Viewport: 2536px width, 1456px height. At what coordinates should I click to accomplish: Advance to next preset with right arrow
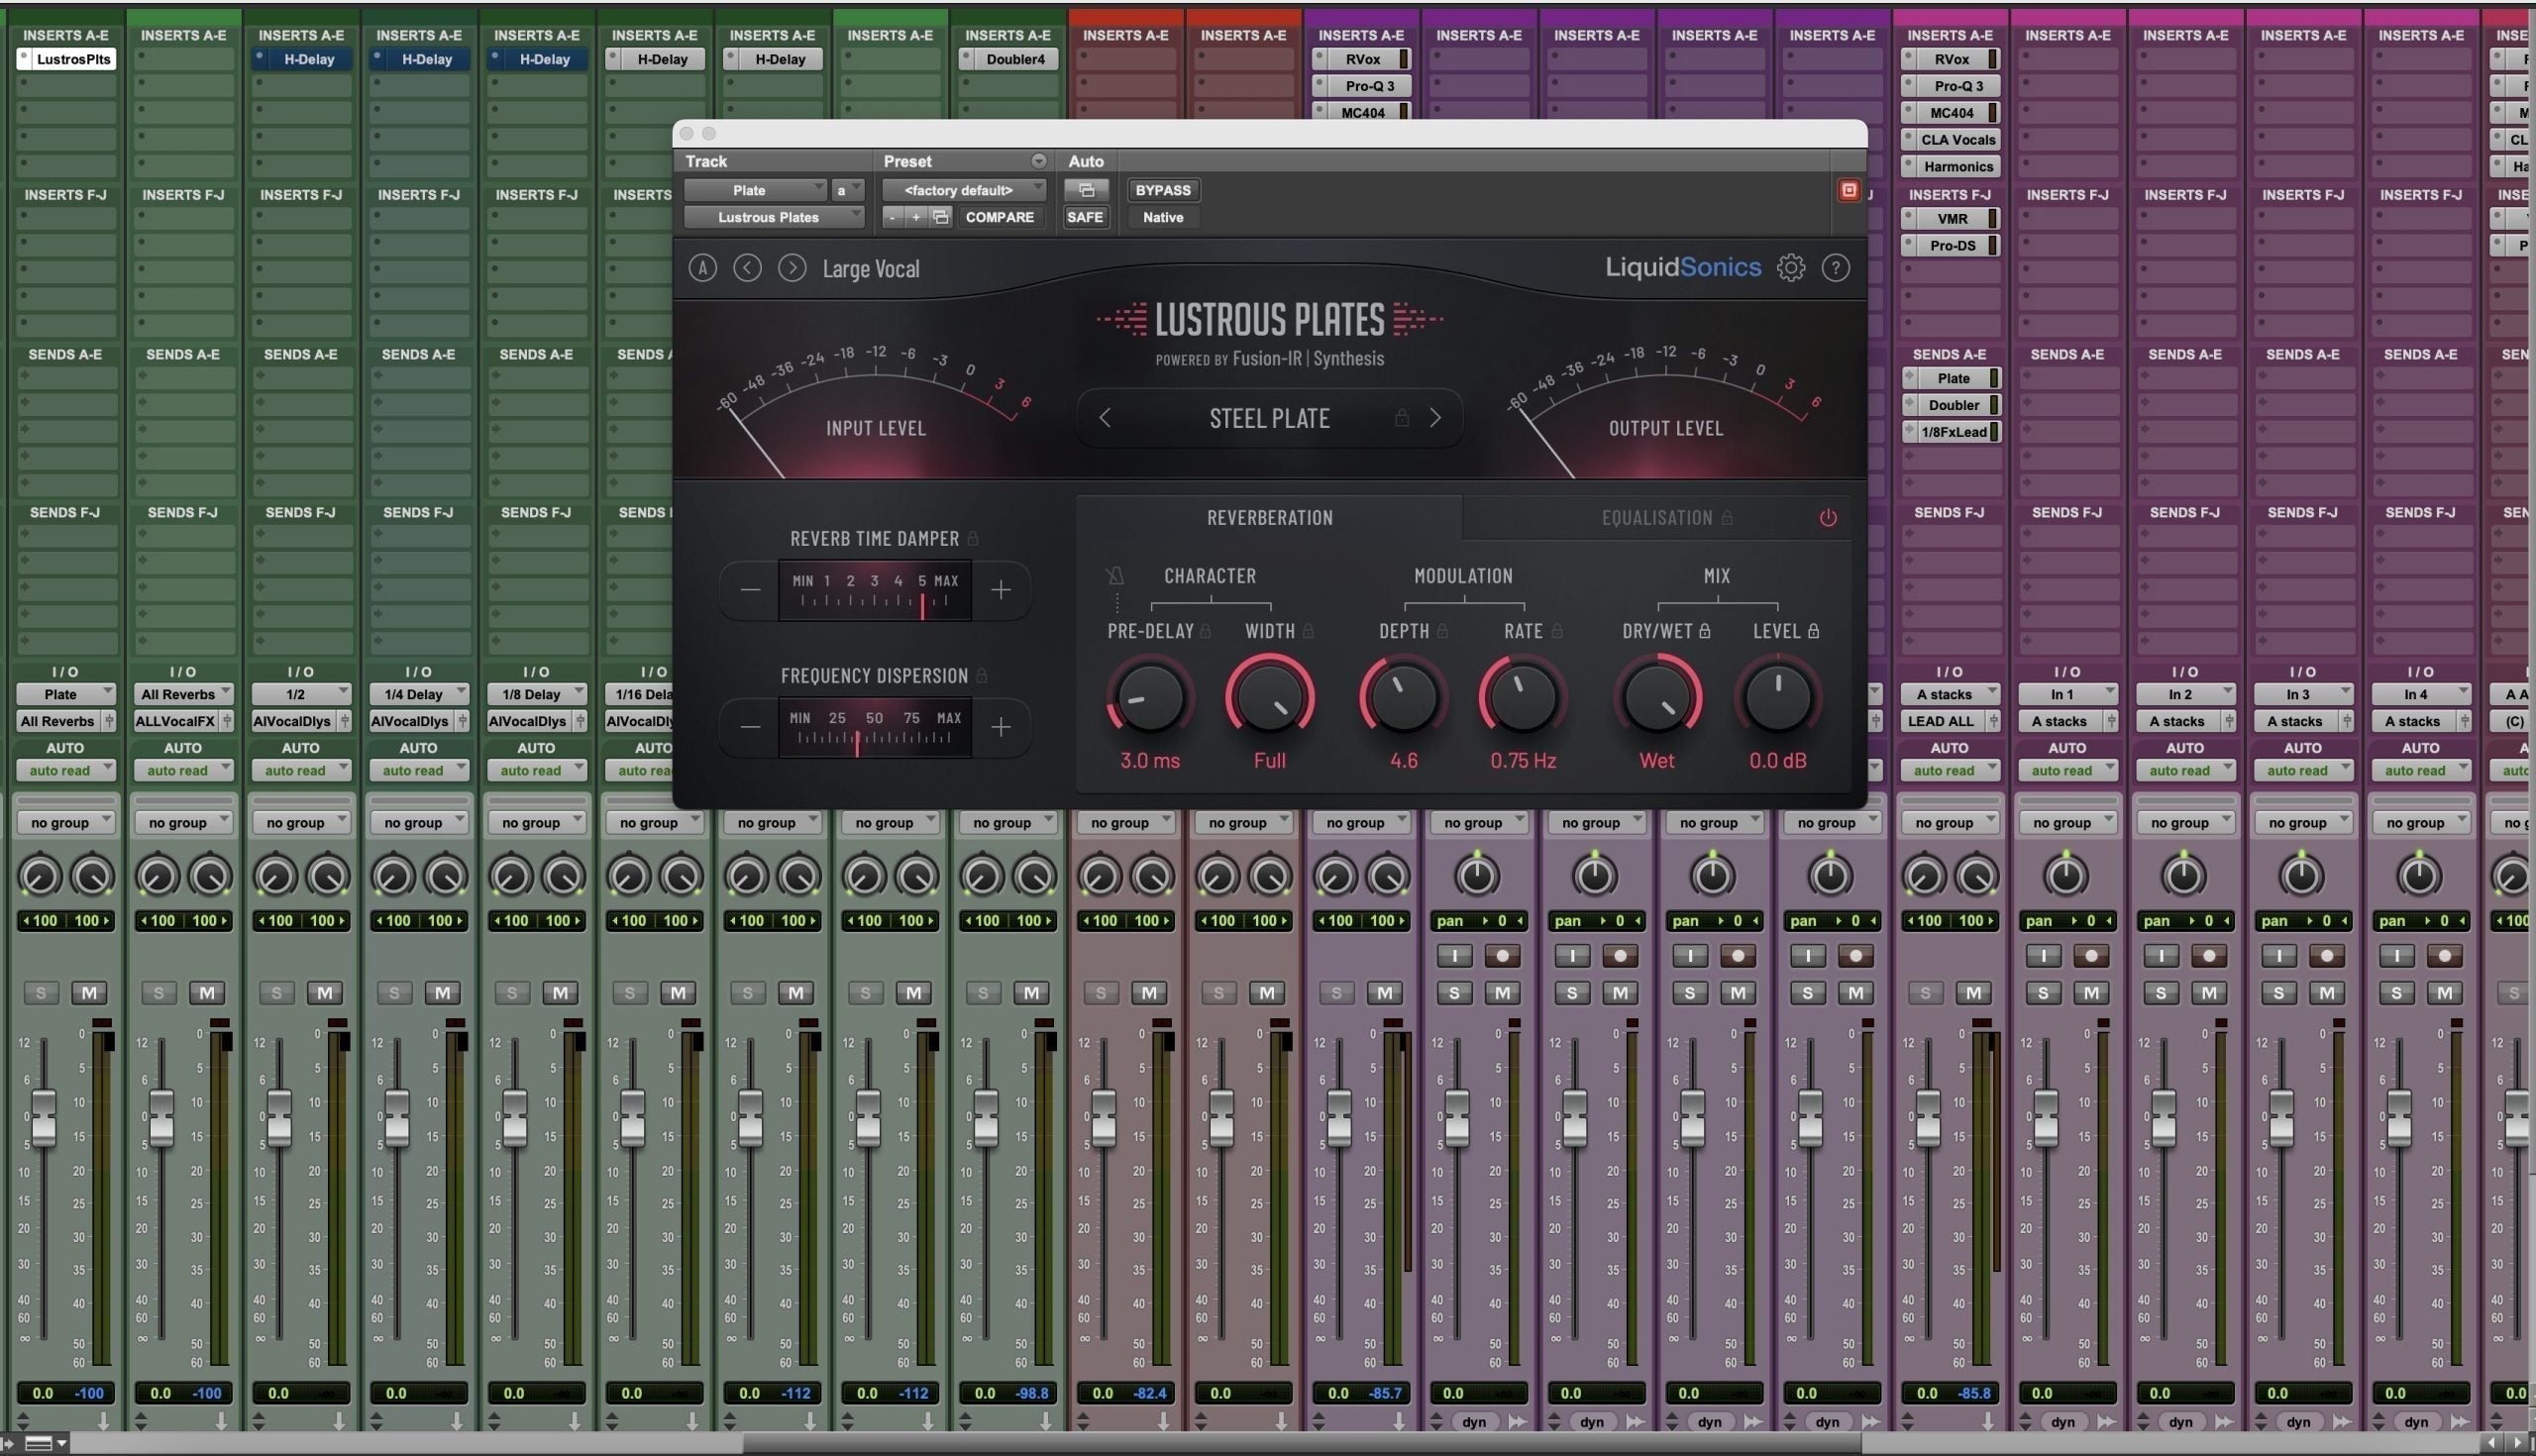[792, 268]
